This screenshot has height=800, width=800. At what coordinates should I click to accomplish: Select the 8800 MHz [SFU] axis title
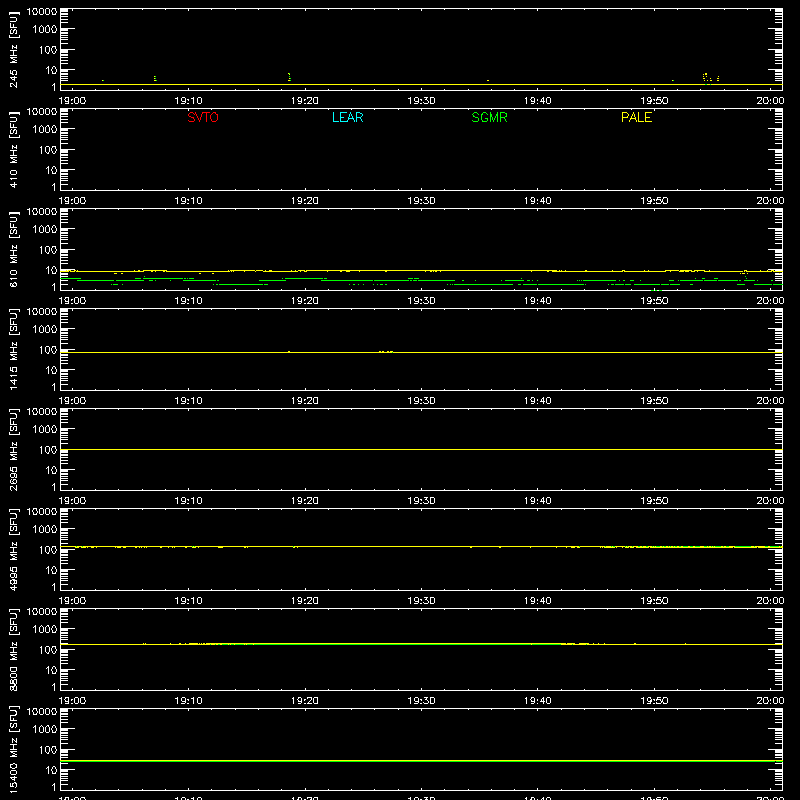[x=13, y=649]
